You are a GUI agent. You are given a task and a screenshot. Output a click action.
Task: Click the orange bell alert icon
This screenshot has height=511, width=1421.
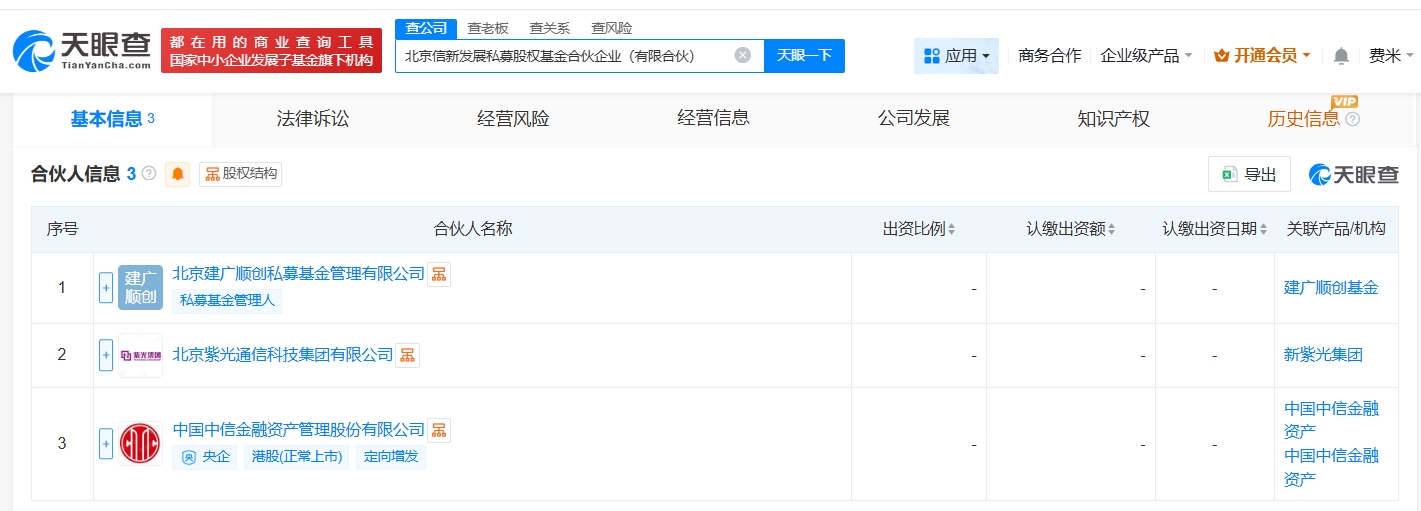pos(178,174)
